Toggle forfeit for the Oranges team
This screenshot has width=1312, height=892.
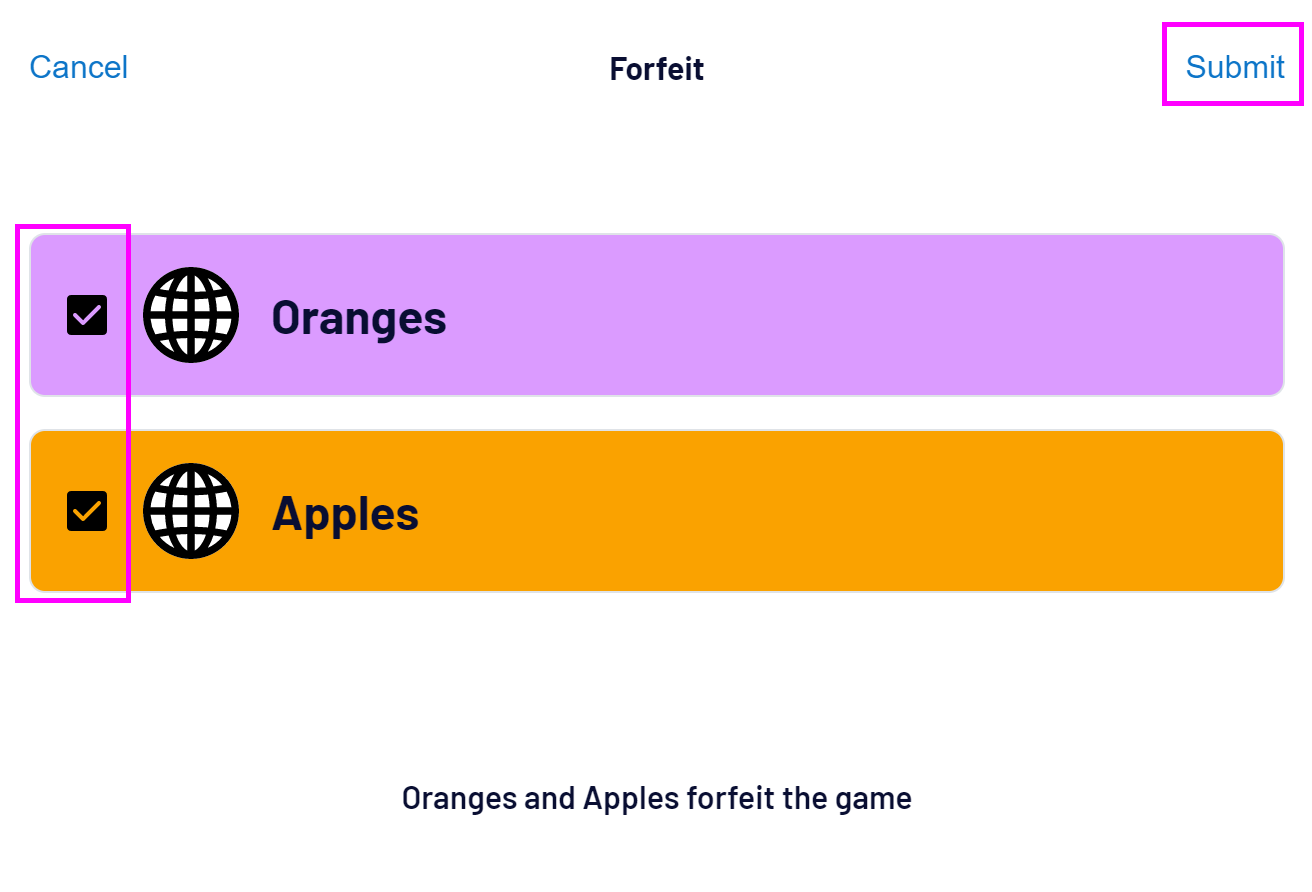pyautogui.click(x=87, y=315)
